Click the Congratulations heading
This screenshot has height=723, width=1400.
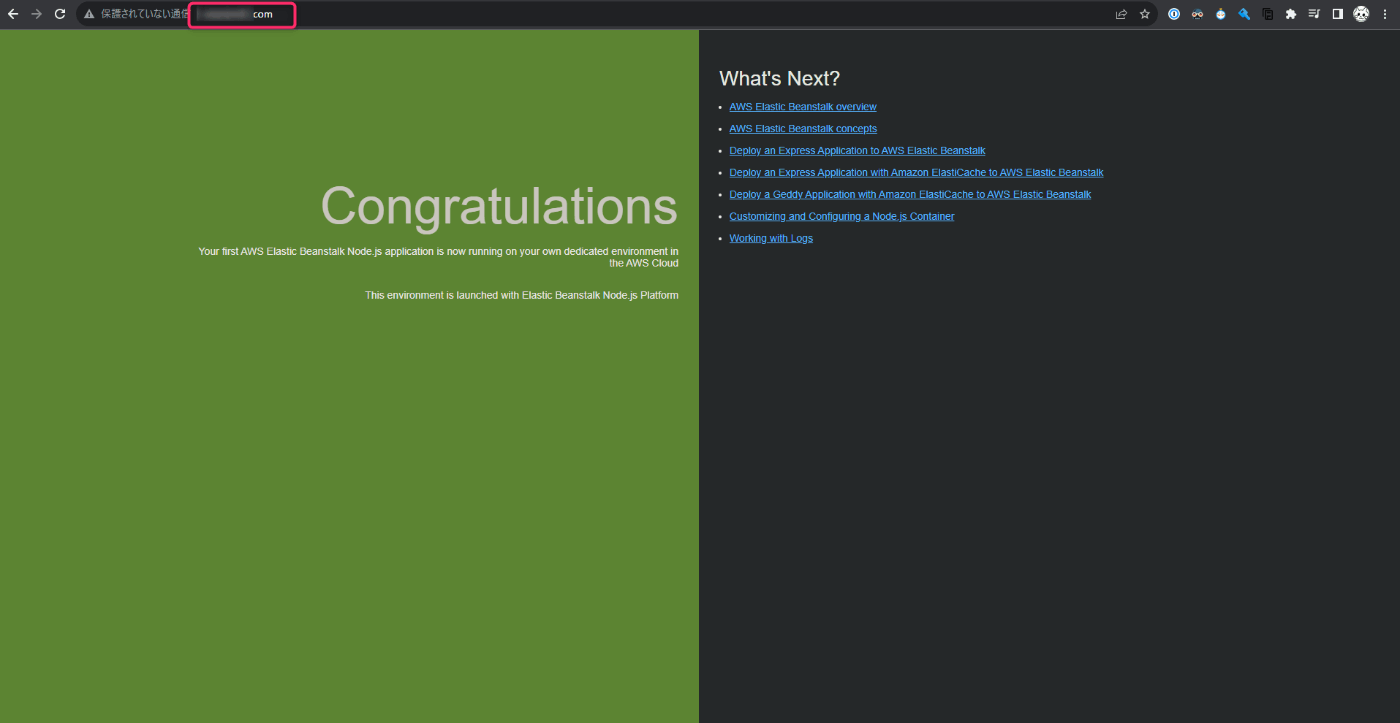pos(499,209)
